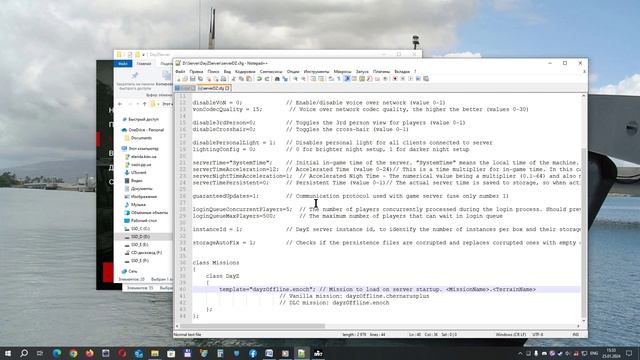Screen dimensions: 640x360
Task: Paste using the clipboard toolbar icon
Action: (x=249, y=79)
